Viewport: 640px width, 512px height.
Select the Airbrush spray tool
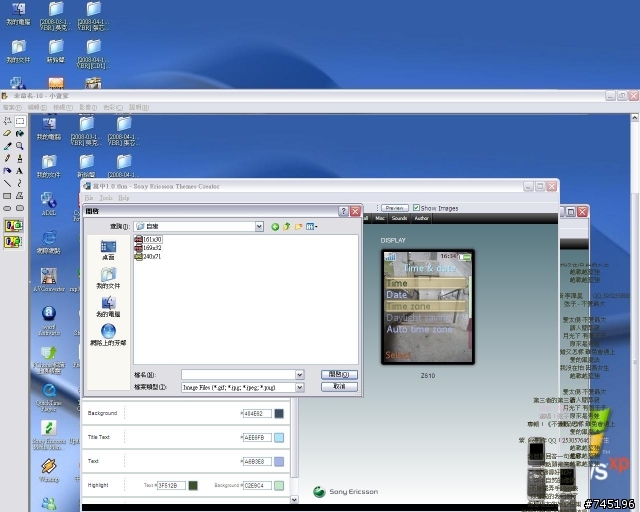(7, 171)
